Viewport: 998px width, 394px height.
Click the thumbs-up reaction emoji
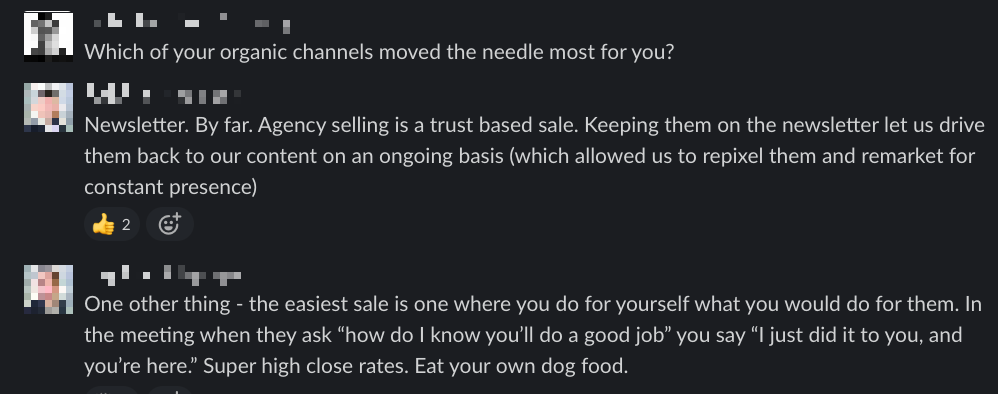pyautogui.click(x=103, y=224)
